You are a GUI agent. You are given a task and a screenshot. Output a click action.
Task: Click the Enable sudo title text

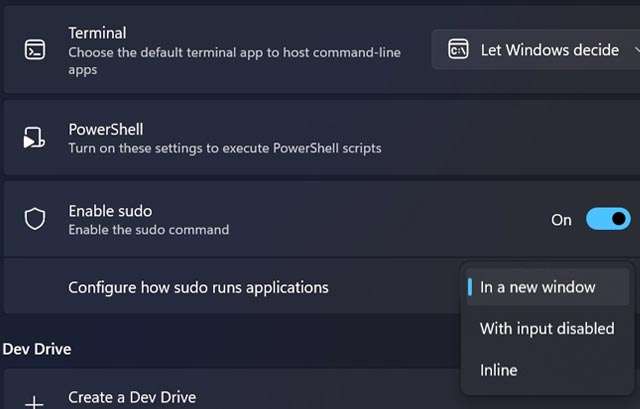point(110,211)
